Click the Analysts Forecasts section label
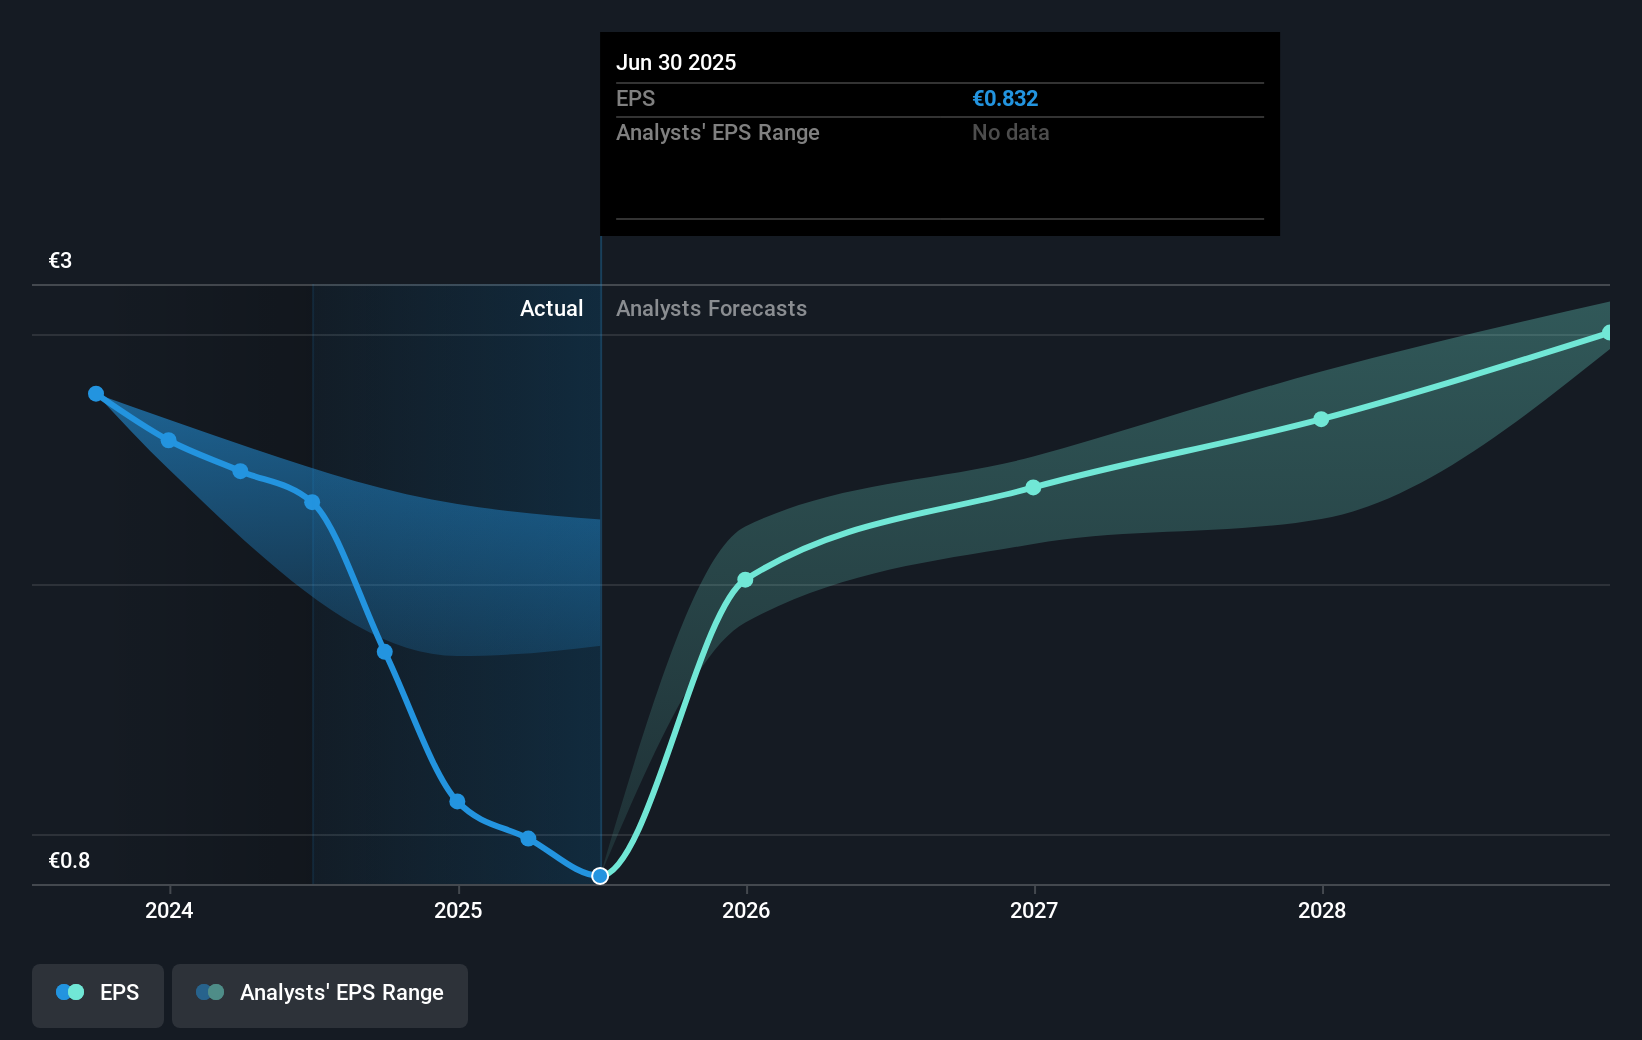The image size is (1642, 1040). 711,309
